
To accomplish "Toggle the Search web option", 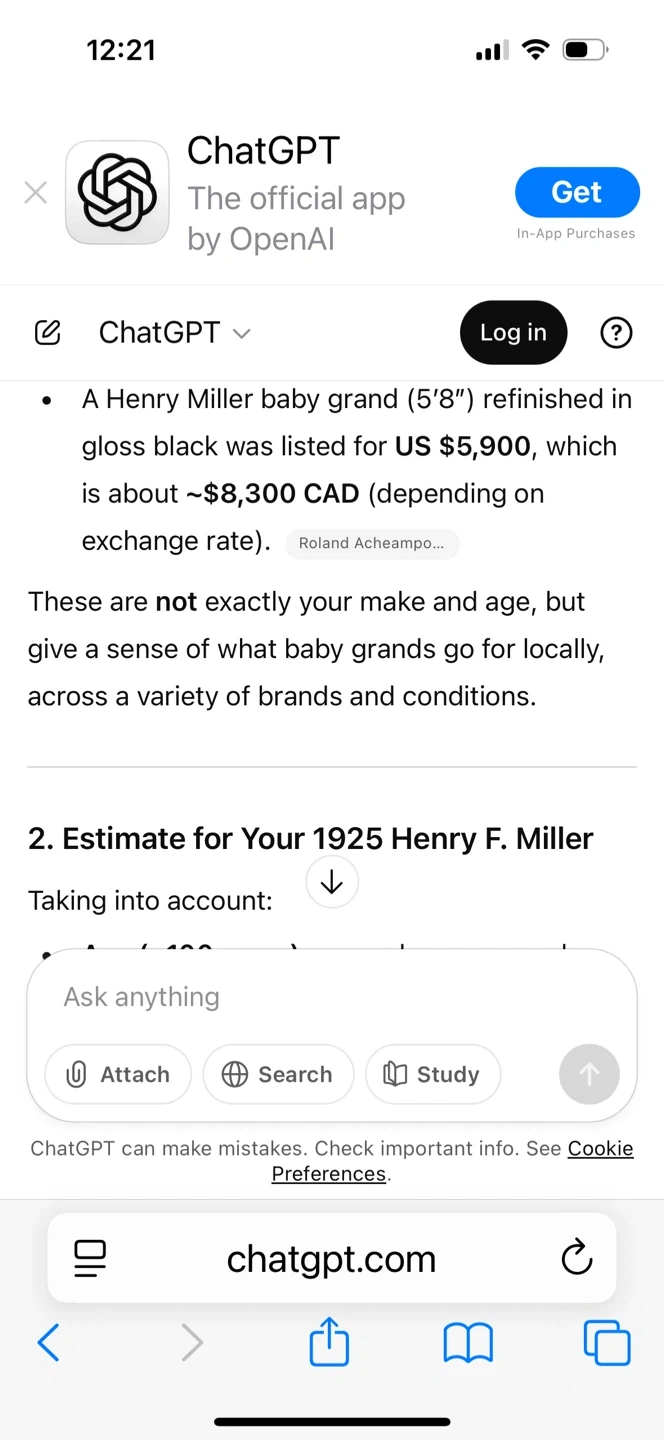I will click(x=278, y=1074).
